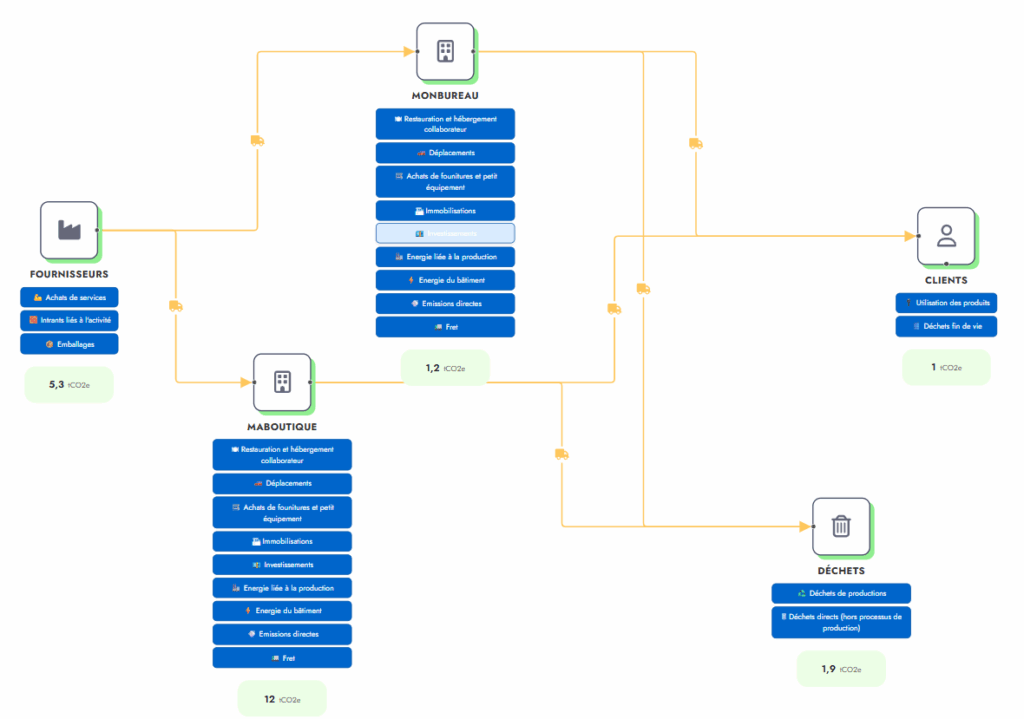Image resolution: width=1024 pixels, height=719 pixels.
Task: Click truck icon on Fournisseurs-to-MonBureau link
Action: 257,141
